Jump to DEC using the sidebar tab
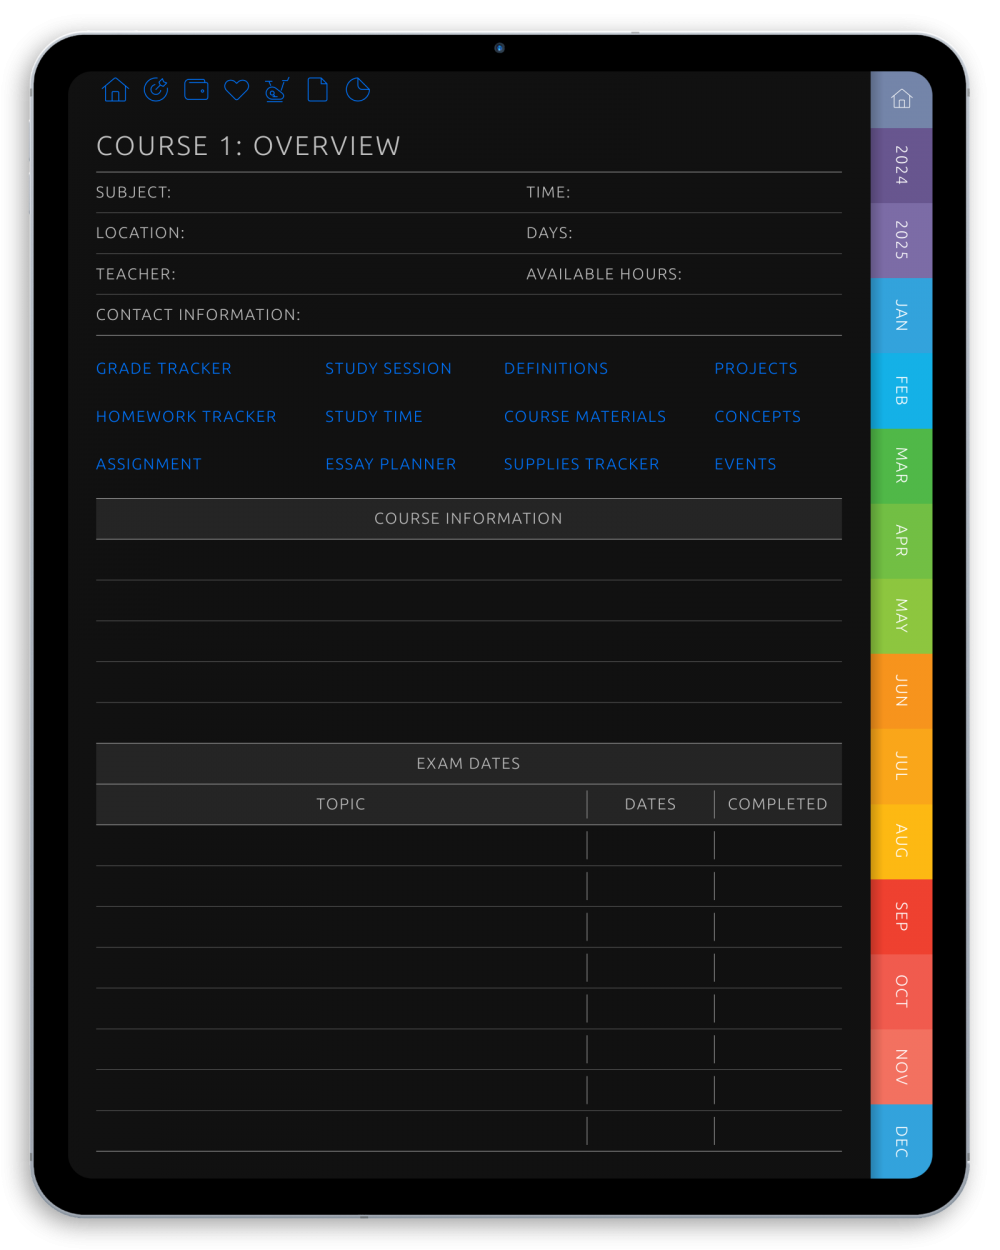 click(901, 1142)
